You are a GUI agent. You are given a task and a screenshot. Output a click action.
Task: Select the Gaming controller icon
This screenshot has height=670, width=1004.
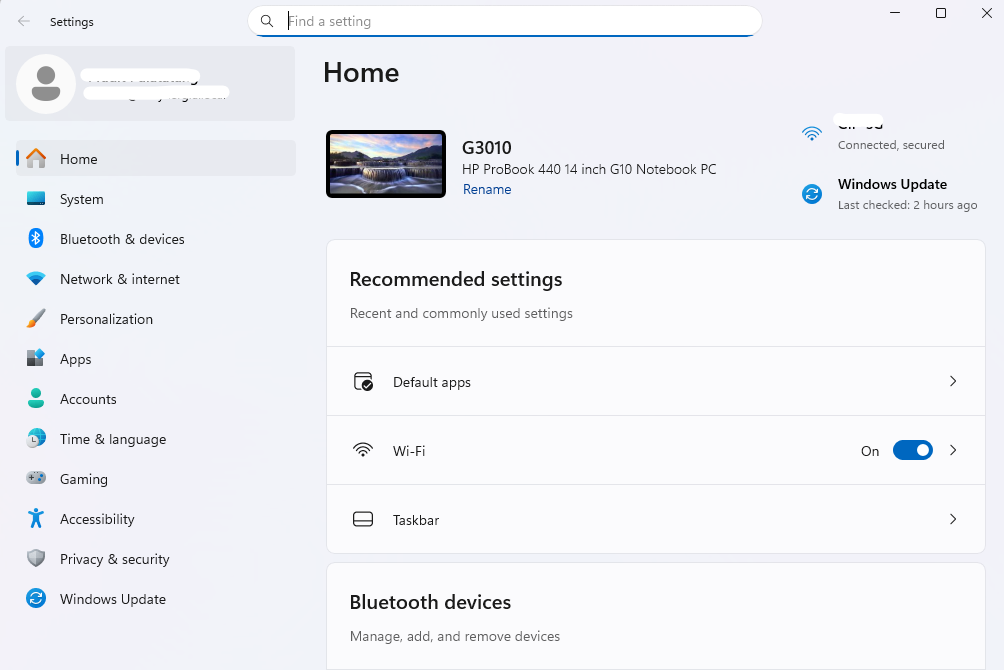coord(36,479)
